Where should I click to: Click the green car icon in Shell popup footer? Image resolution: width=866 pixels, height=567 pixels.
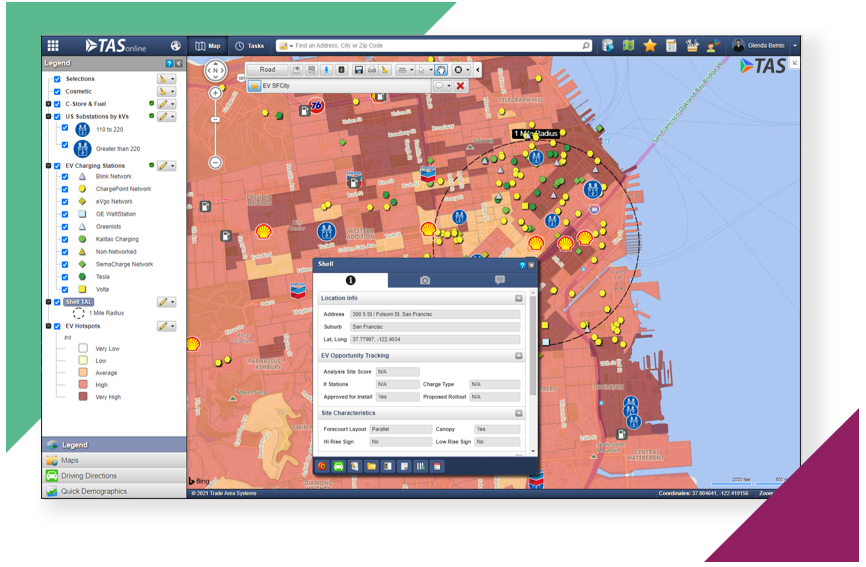339,467
